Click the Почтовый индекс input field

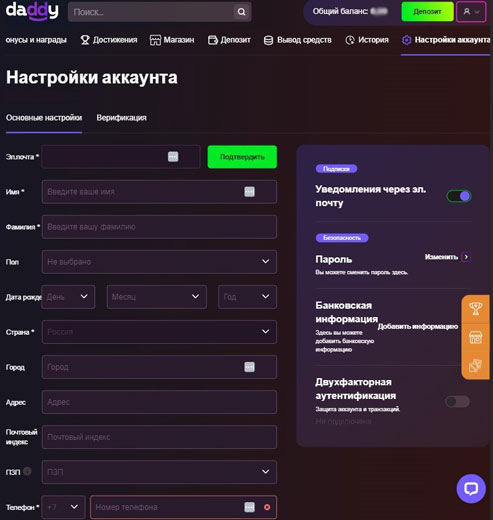pyautogui.click(x=159, y=437)
